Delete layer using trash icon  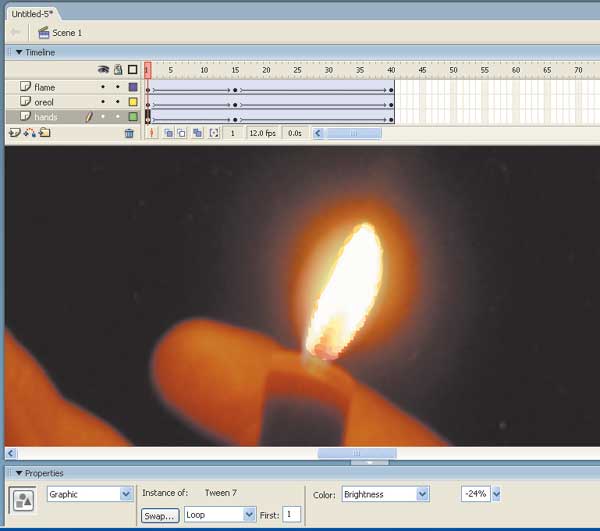129,133
